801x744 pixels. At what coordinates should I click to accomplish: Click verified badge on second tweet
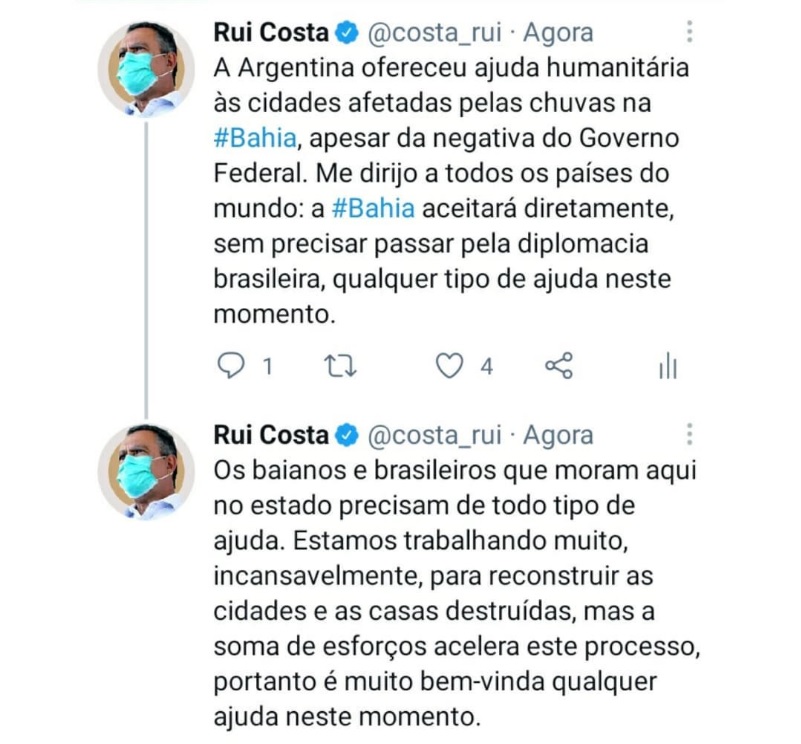(347, 435)
